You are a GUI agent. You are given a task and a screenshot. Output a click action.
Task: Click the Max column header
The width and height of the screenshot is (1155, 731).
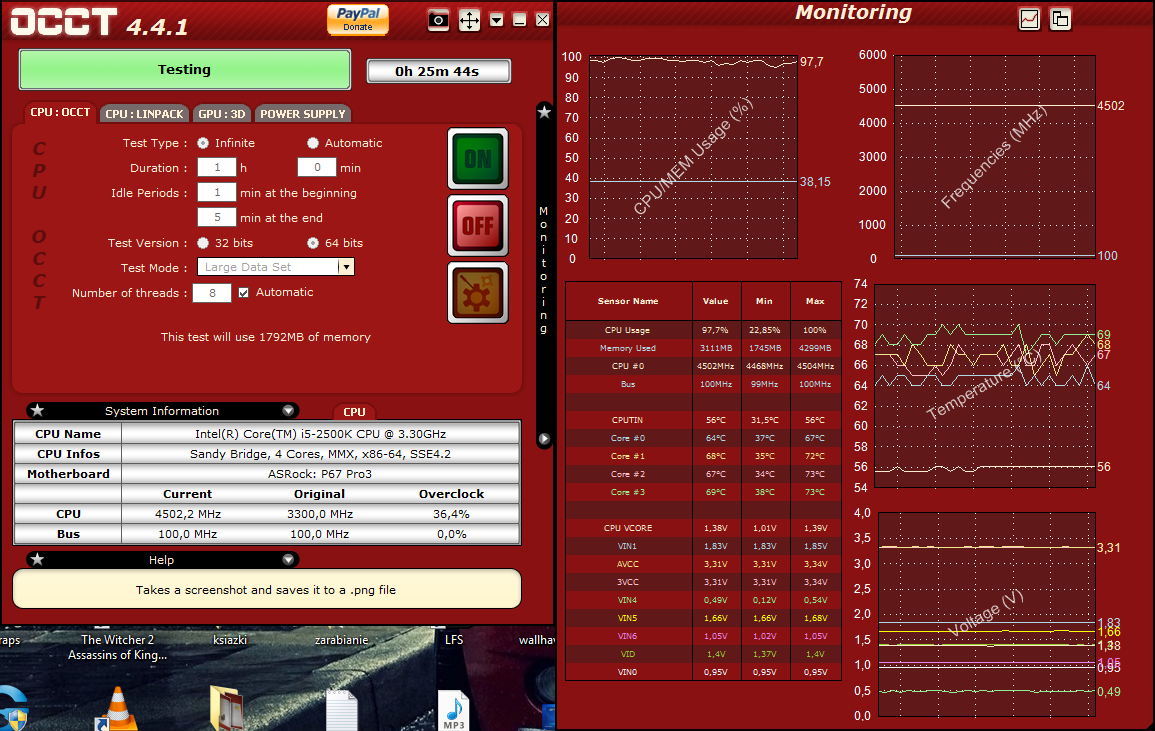pos(815,301)
